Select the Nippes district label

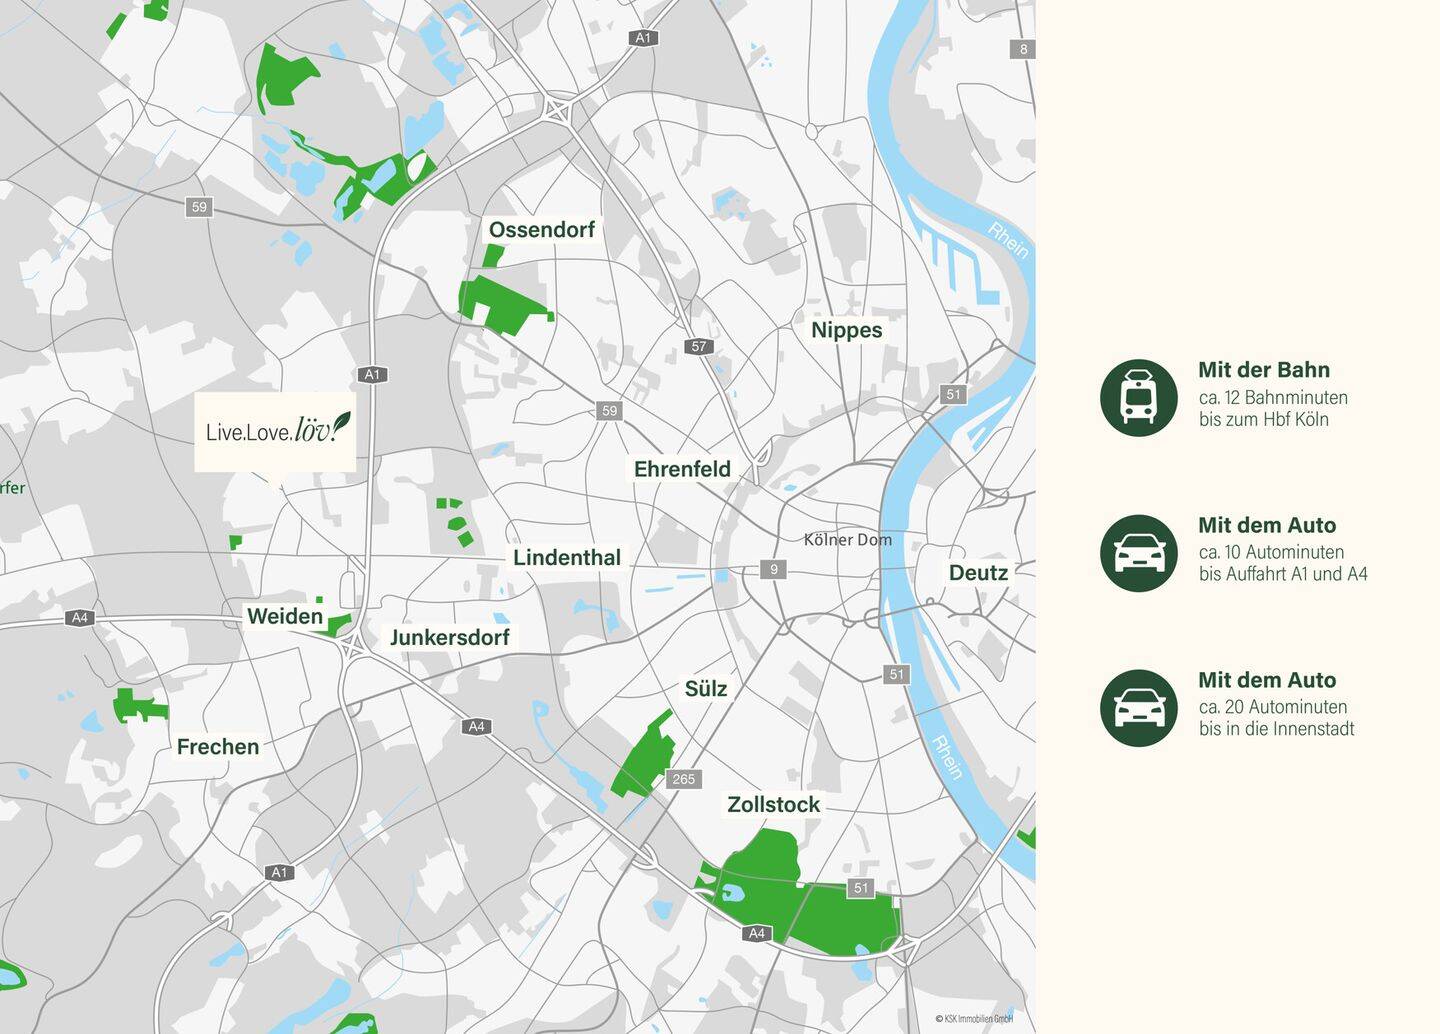point(847,330)
